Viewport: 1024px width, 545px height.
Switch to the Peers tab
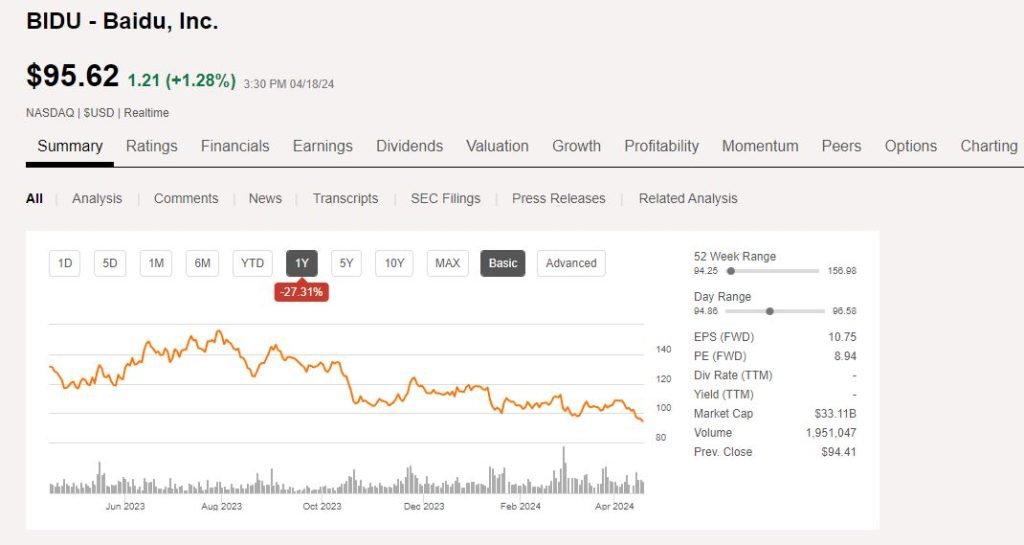point(841,146)
